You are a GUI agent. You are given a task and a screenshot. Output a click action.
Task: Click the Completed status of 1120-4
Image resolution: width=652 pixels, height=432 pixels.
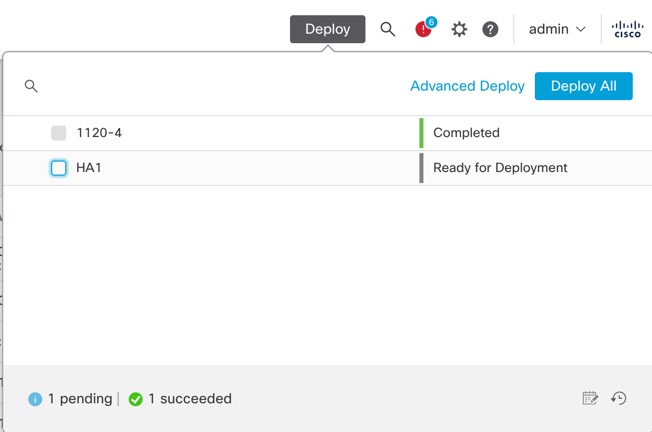pos(466,133)
